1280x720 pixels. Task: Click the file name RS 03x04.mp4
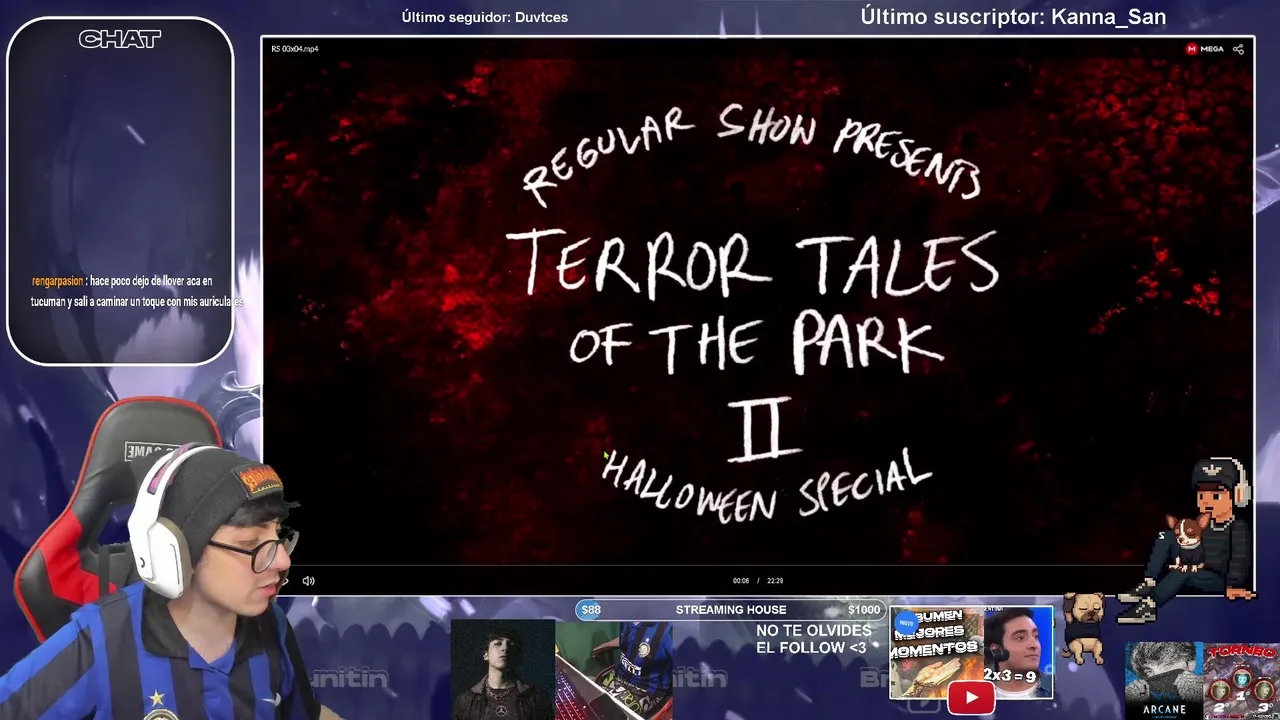point(295,49)
